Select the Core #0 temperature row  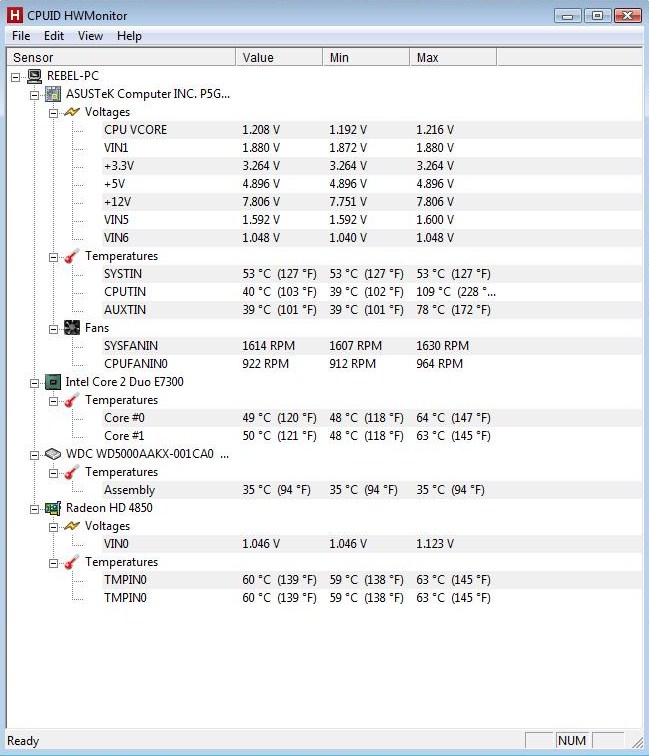click(372, 418)
